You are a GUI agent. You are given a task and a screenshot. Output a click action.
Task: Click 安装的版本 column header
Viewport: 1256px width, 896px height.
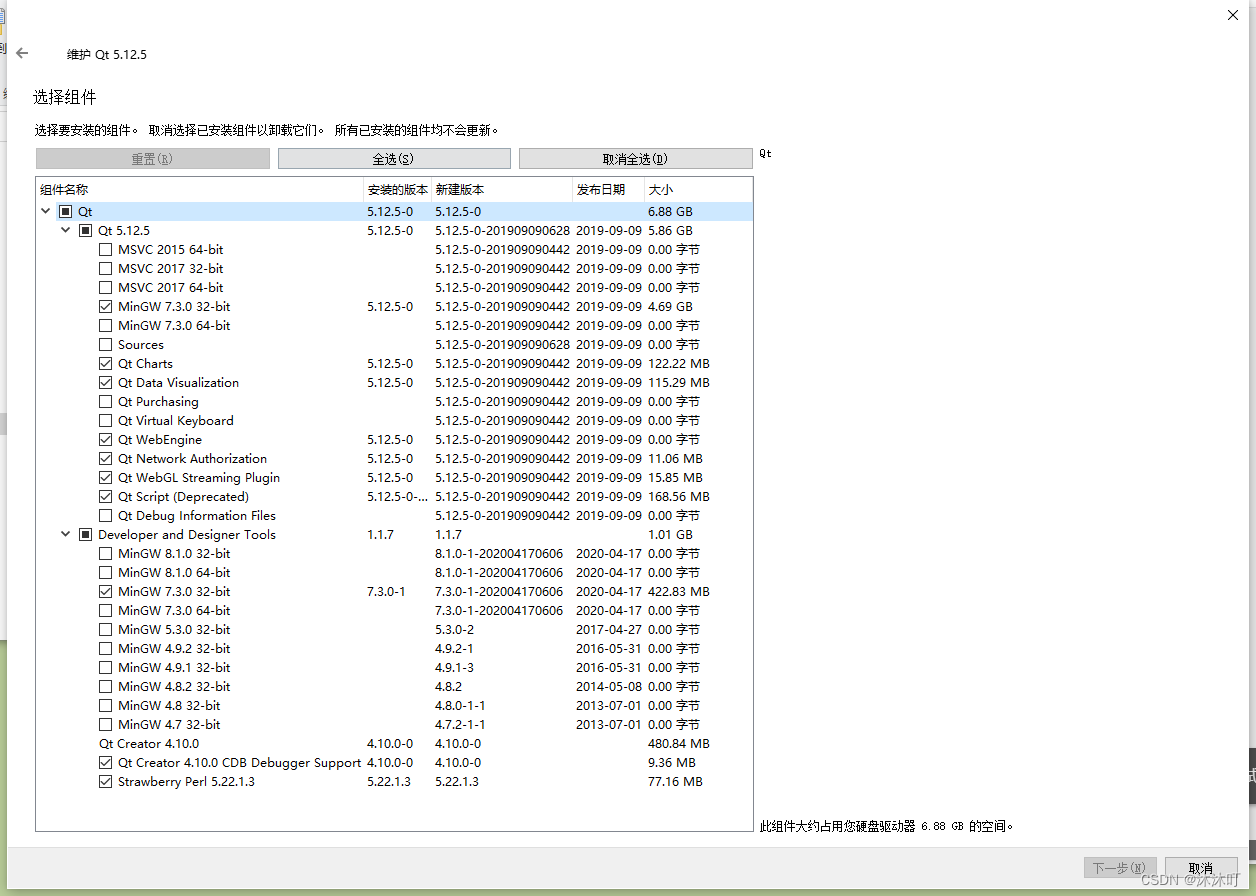click(x=397, y=190)
